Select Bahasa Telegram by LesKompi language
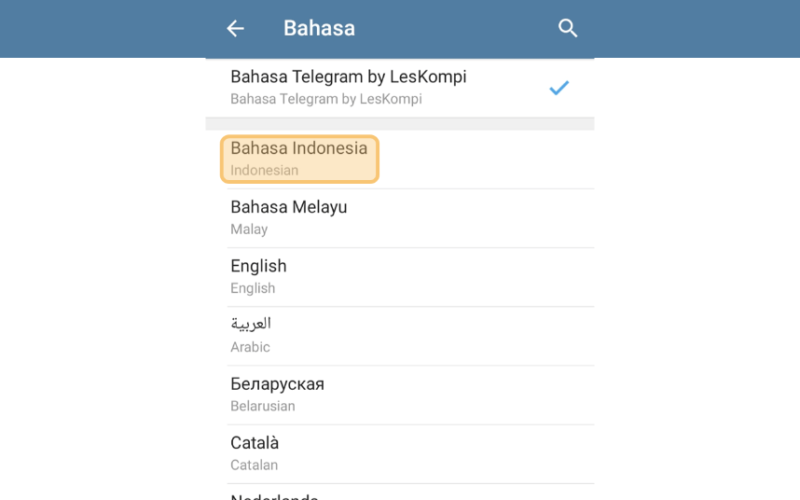This screenshot has width=800, height=500. (400, 87)
